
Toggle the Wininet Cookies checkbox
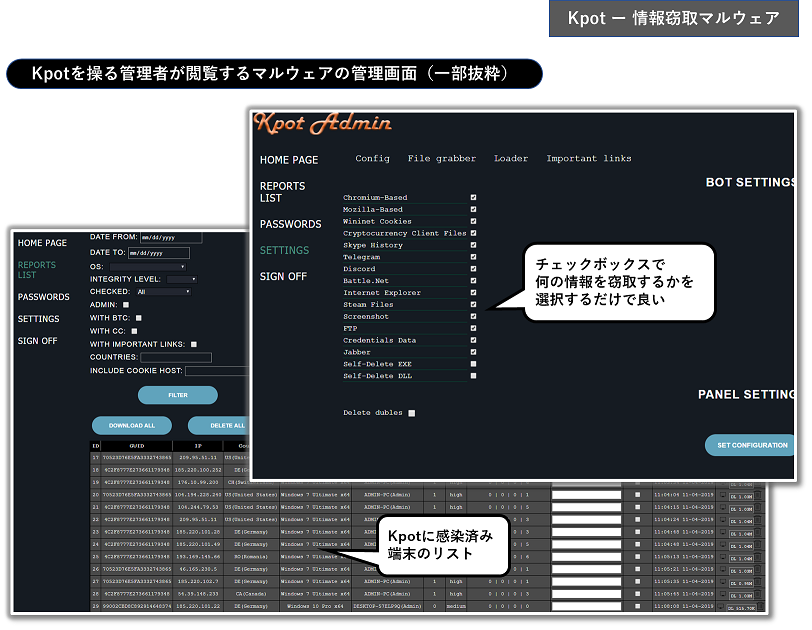[473, 221]
